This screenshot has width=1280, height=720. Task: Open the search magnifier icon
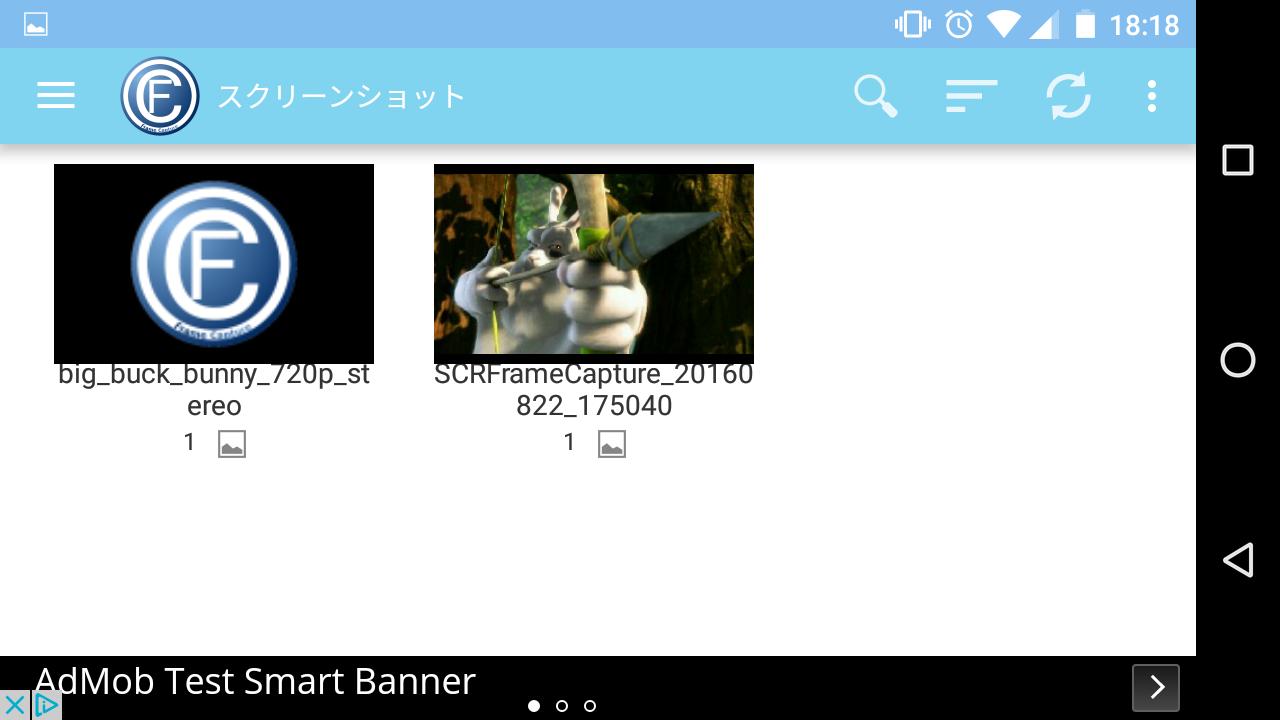pyautogui.click(x=875, y=96)
